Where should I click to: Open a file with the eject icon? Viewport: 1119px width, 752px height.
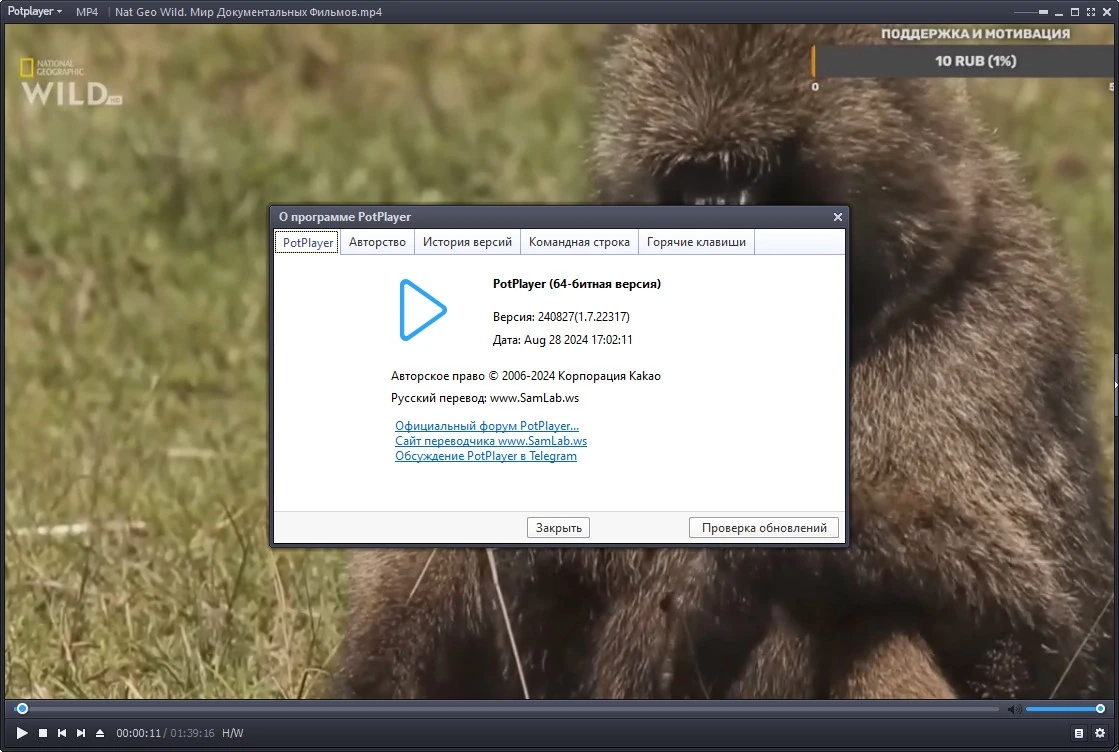pyautogui.click(x=100, y=733)
